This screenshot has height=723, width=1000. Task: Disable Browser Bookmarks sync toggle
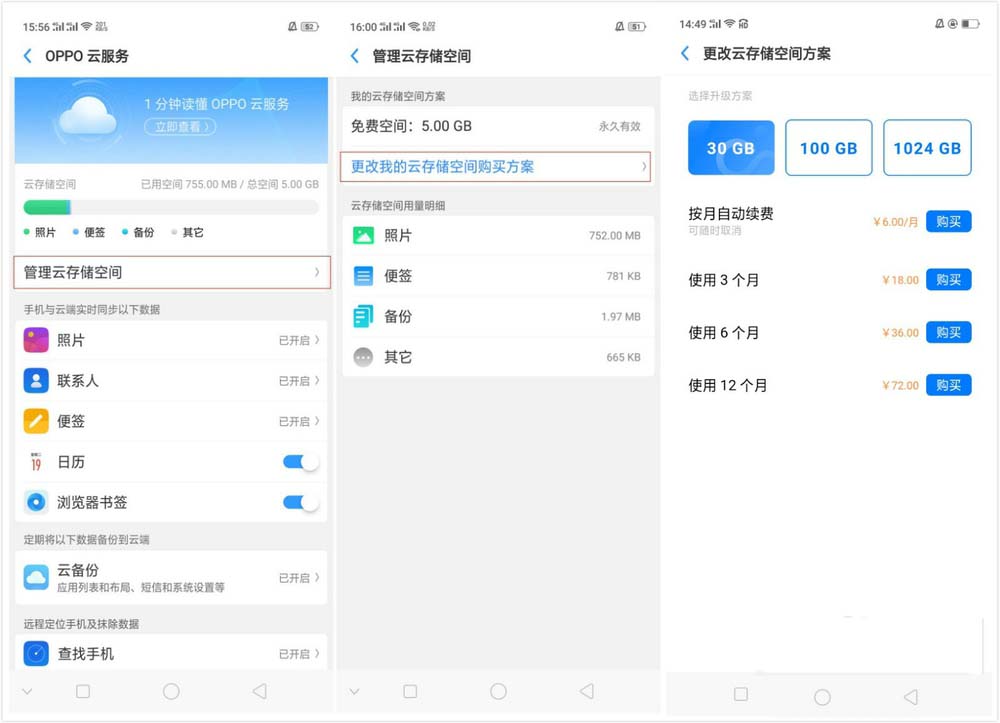(300, 502)
